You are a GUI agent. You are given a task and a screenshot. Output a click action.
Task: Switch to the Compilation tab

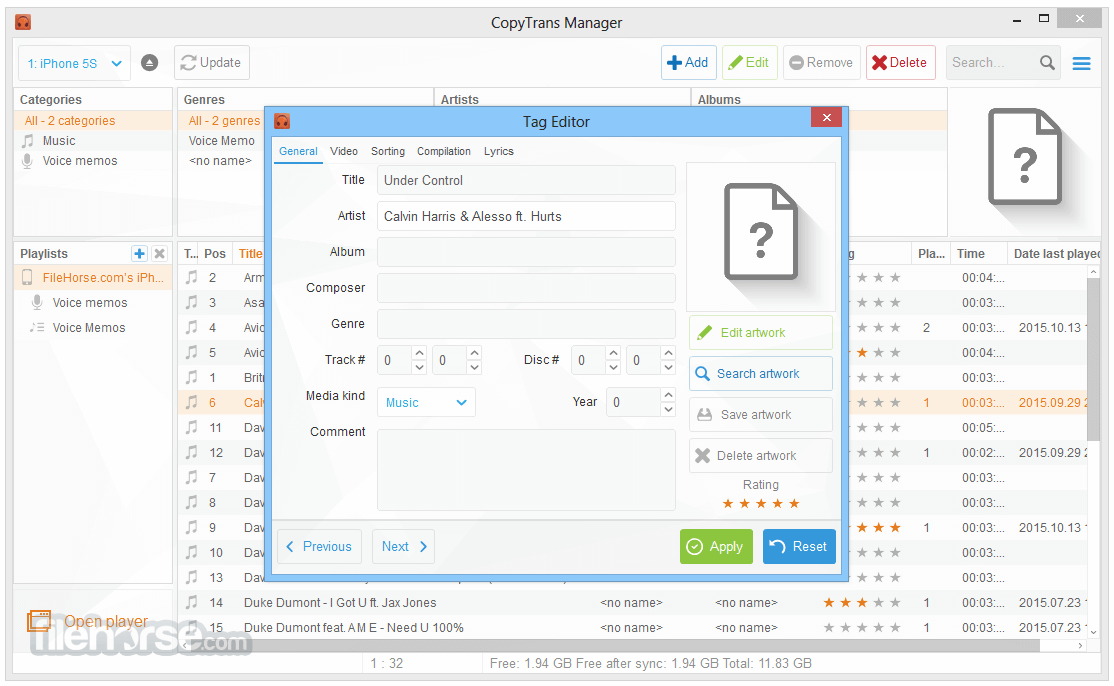click(444, 151)
